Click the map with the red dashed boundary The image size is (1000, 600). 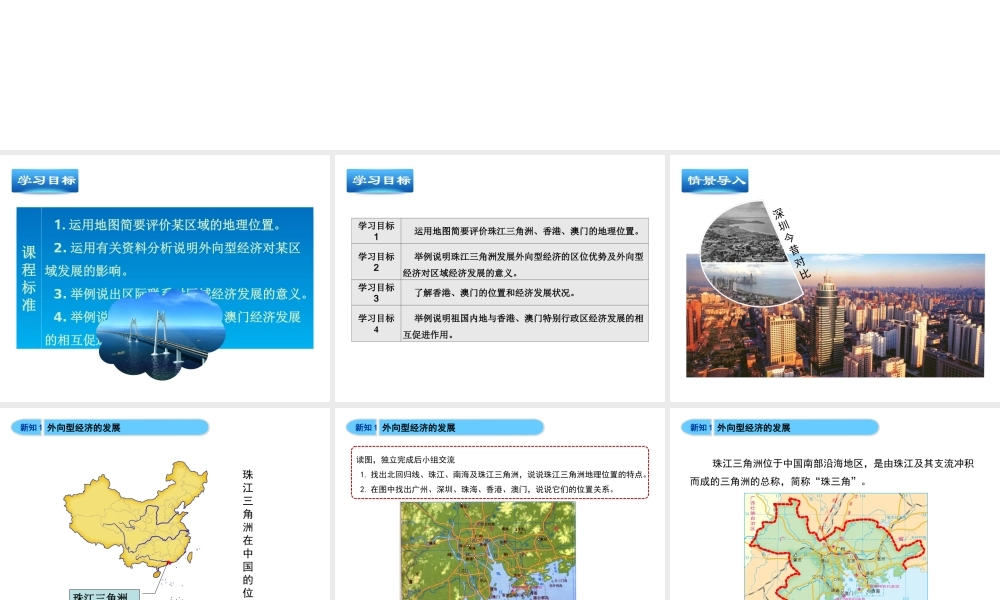(x=835, y=546)
